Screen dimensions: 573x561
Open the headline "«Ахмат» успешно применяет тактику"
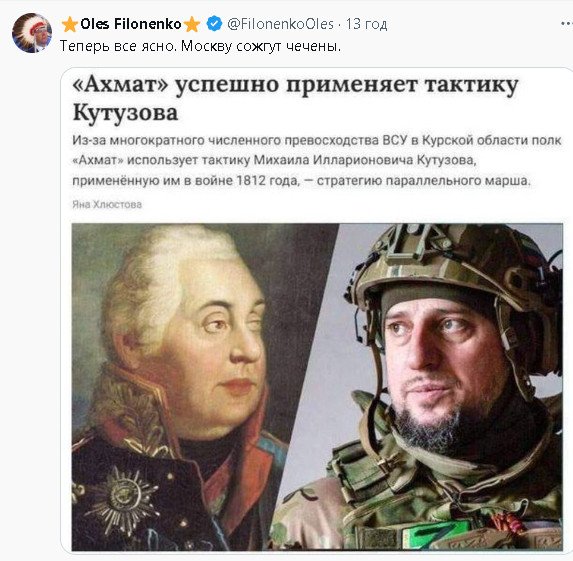(x=295, y=86)
